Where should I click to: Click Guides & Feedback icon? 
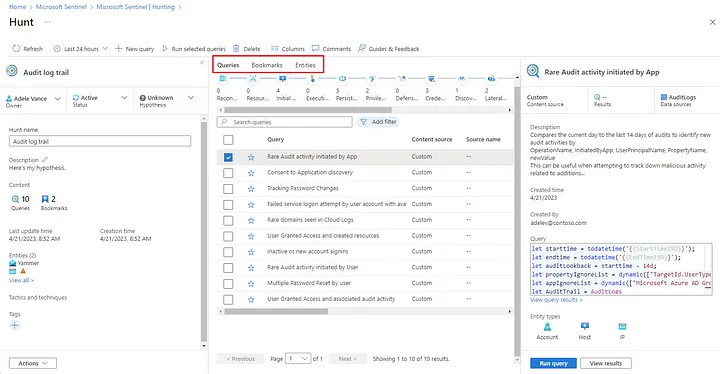click(362, 48)
